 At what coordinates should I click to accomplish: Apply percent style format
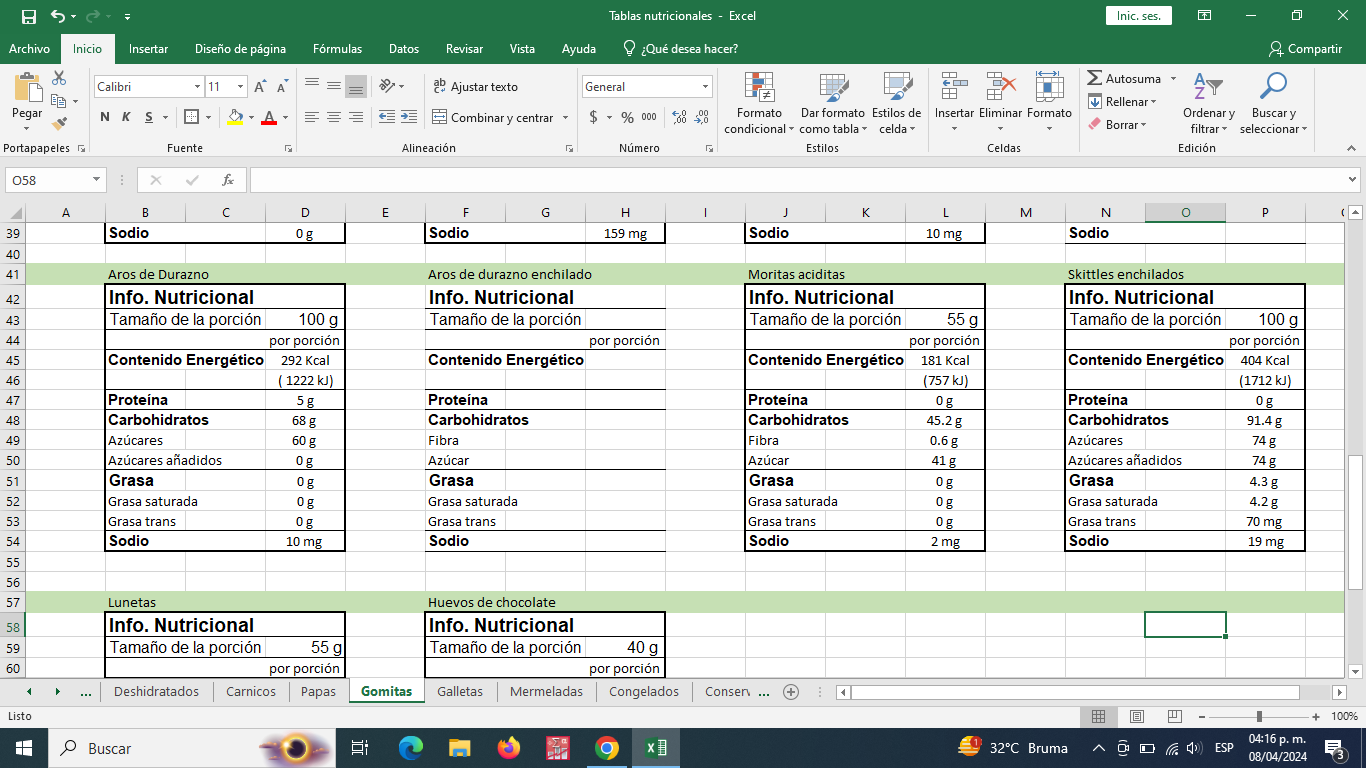pyautogui.click(x=627, y=117)
